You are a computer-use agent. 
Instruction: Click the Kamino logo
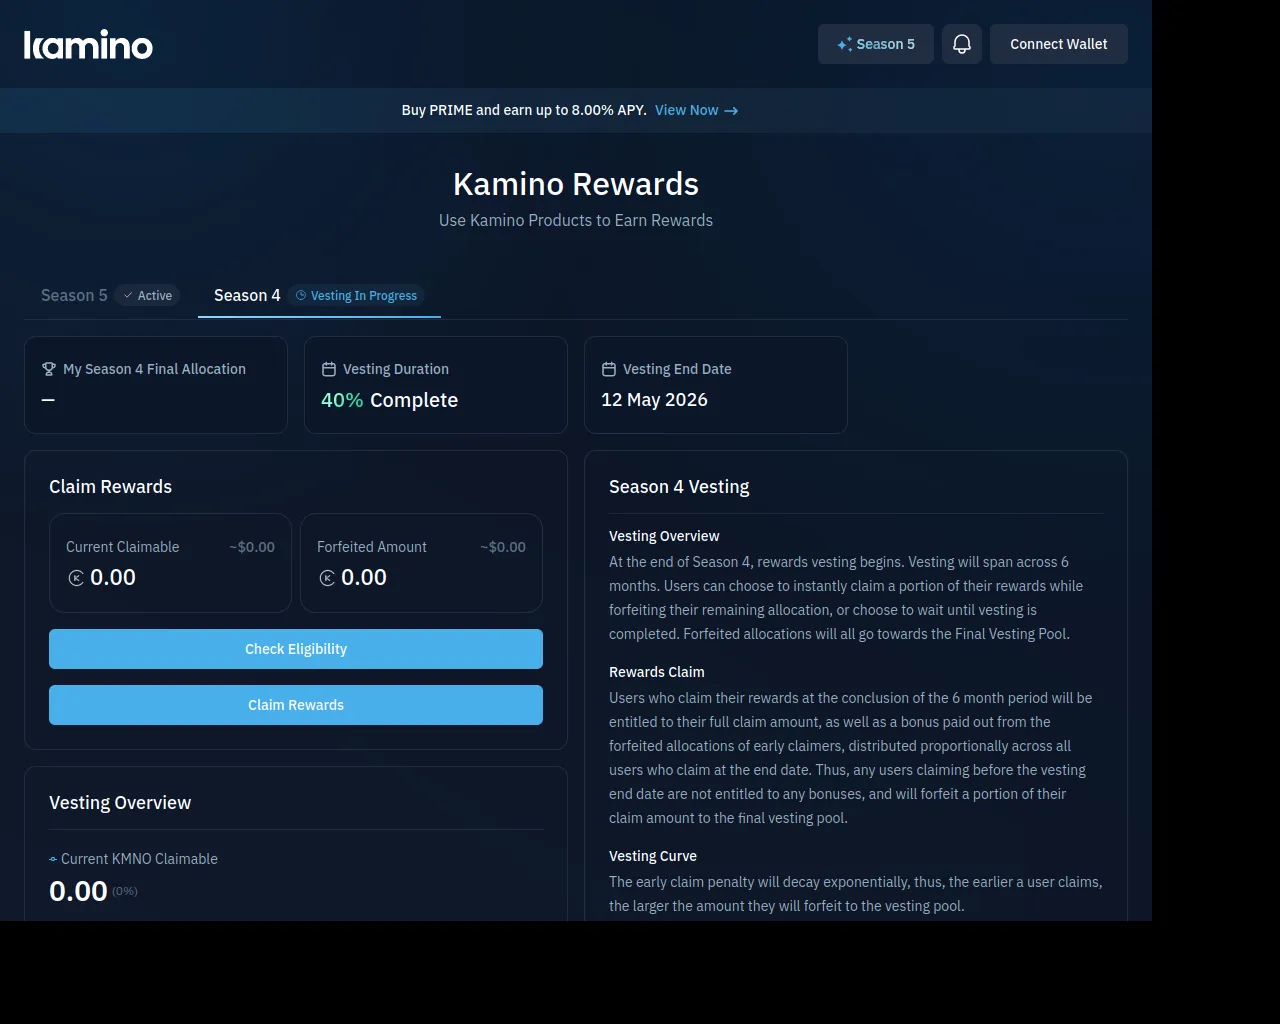coord(88,45)
